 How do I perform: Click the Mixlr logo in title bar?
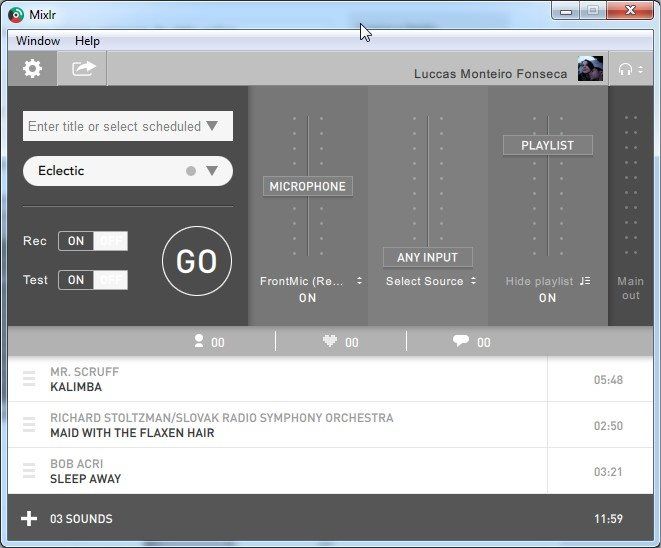click(16, 15)
